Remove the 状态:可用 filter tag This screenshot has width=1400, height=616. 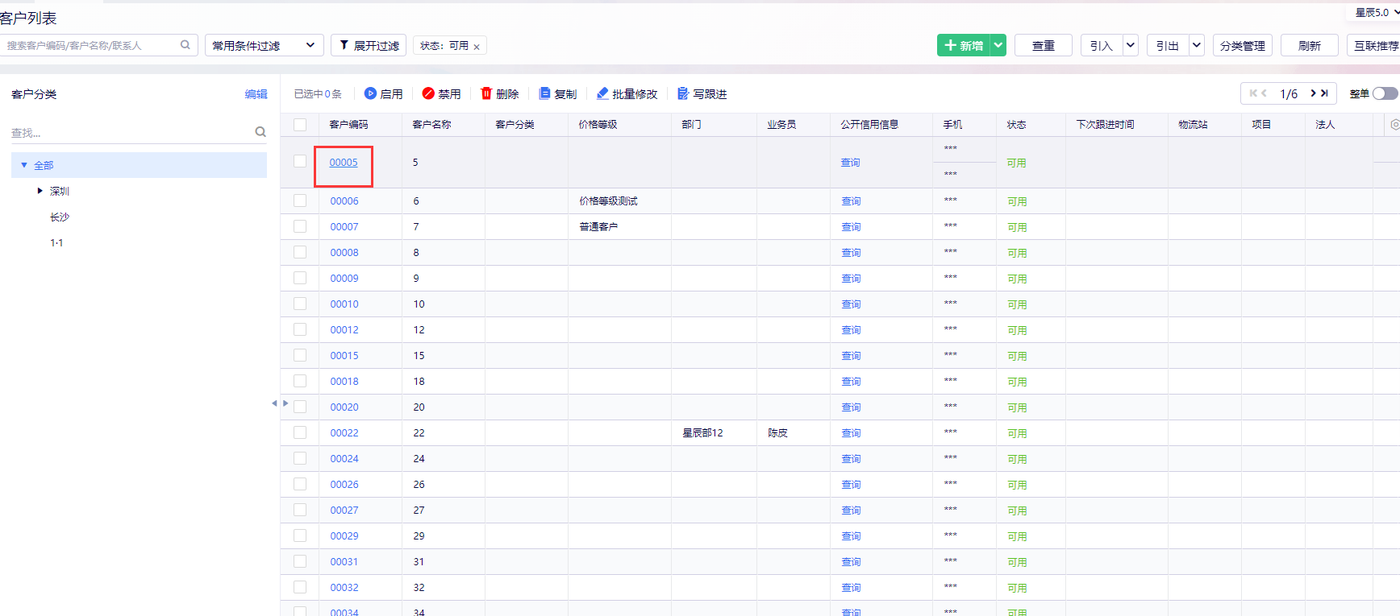coord(477,46)
